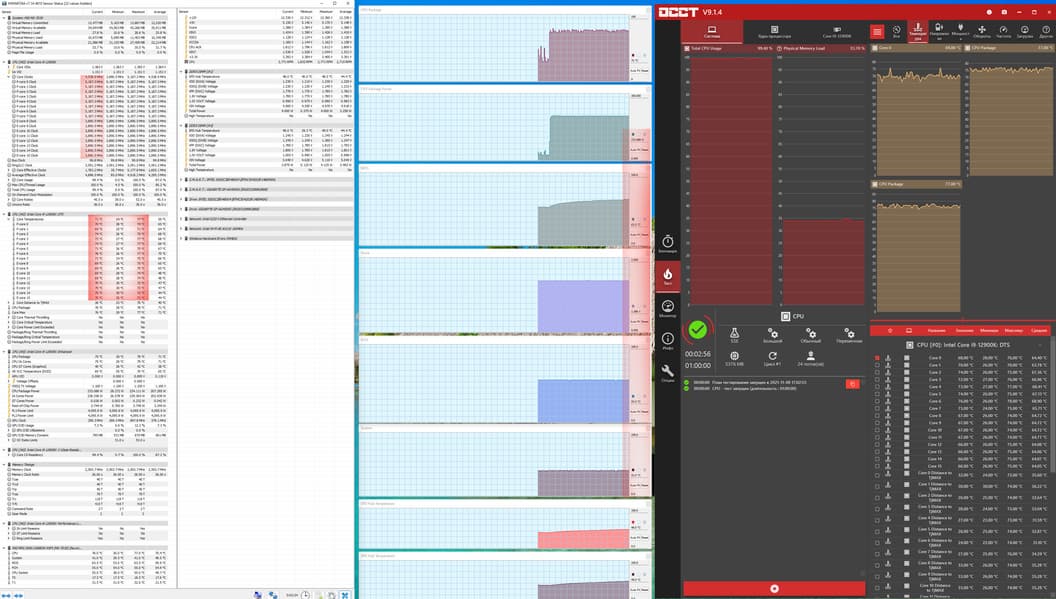Select the Other sensors filter icon
Image resolution: width=1056 pixels, height=599 pixels.
(x=1046, y=32)
